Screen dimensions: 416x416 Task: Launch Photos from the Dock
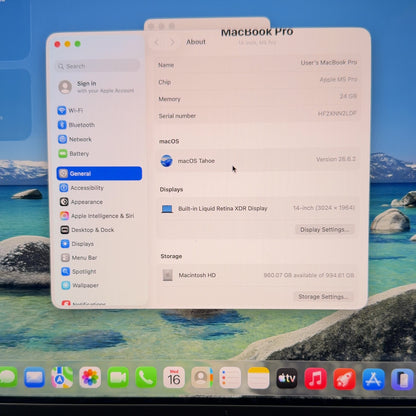coord(90,378)
